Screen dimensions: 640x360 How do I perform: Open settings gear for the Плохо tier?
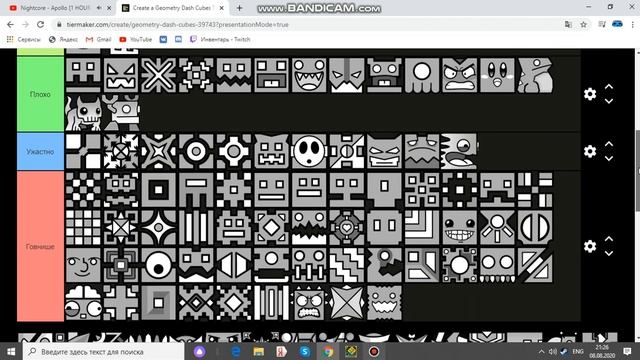[x=590, y=94]
